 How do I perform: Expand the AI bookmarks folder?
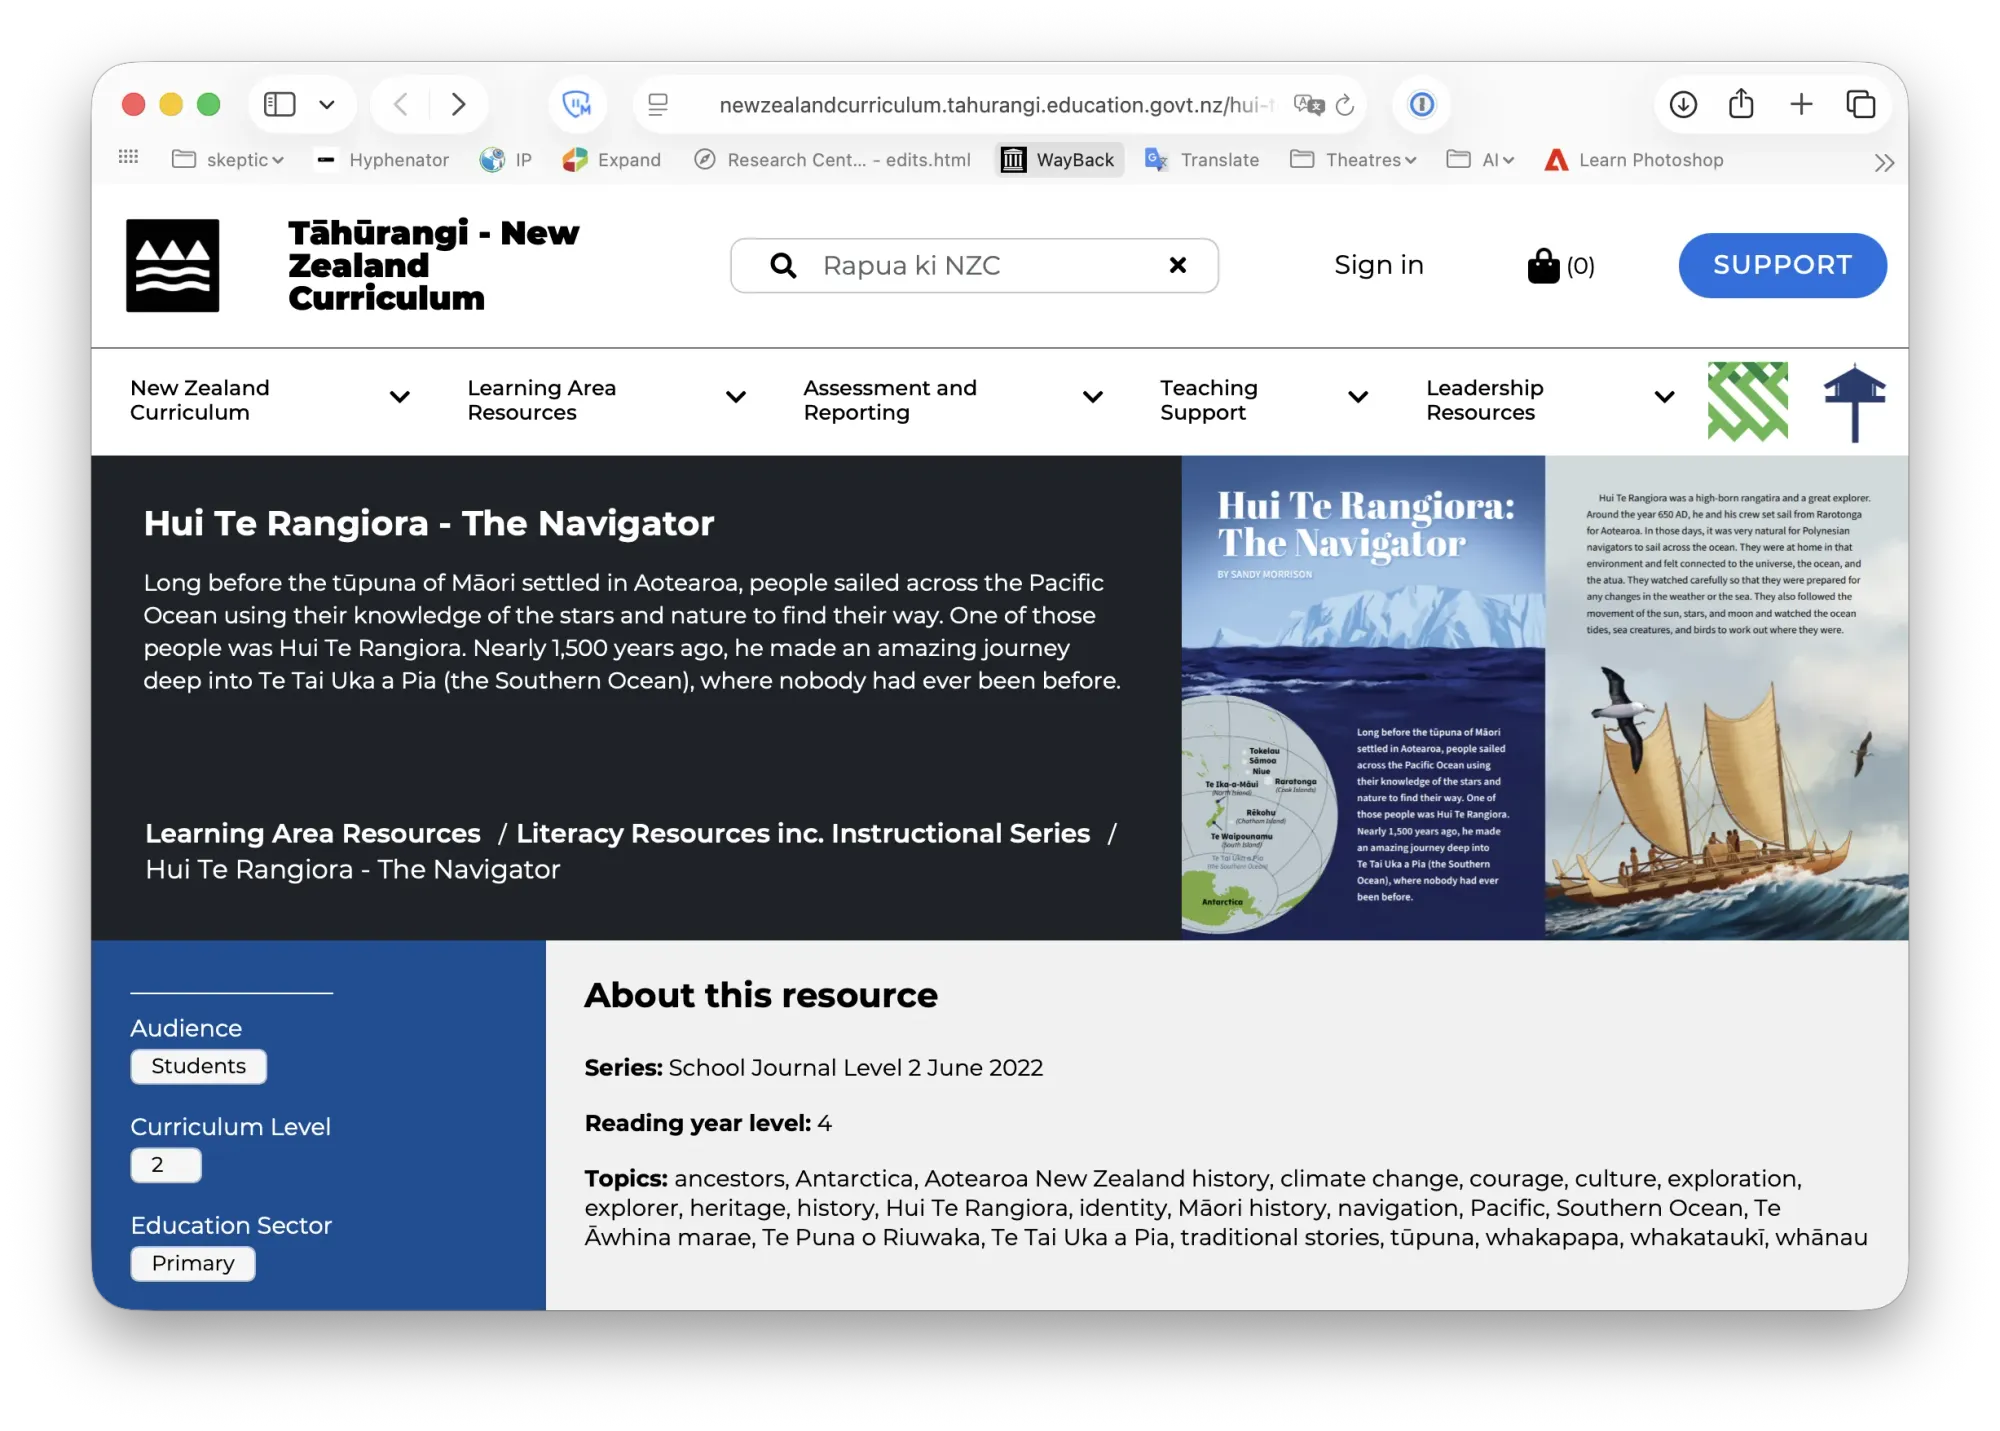coord(1481,160)
